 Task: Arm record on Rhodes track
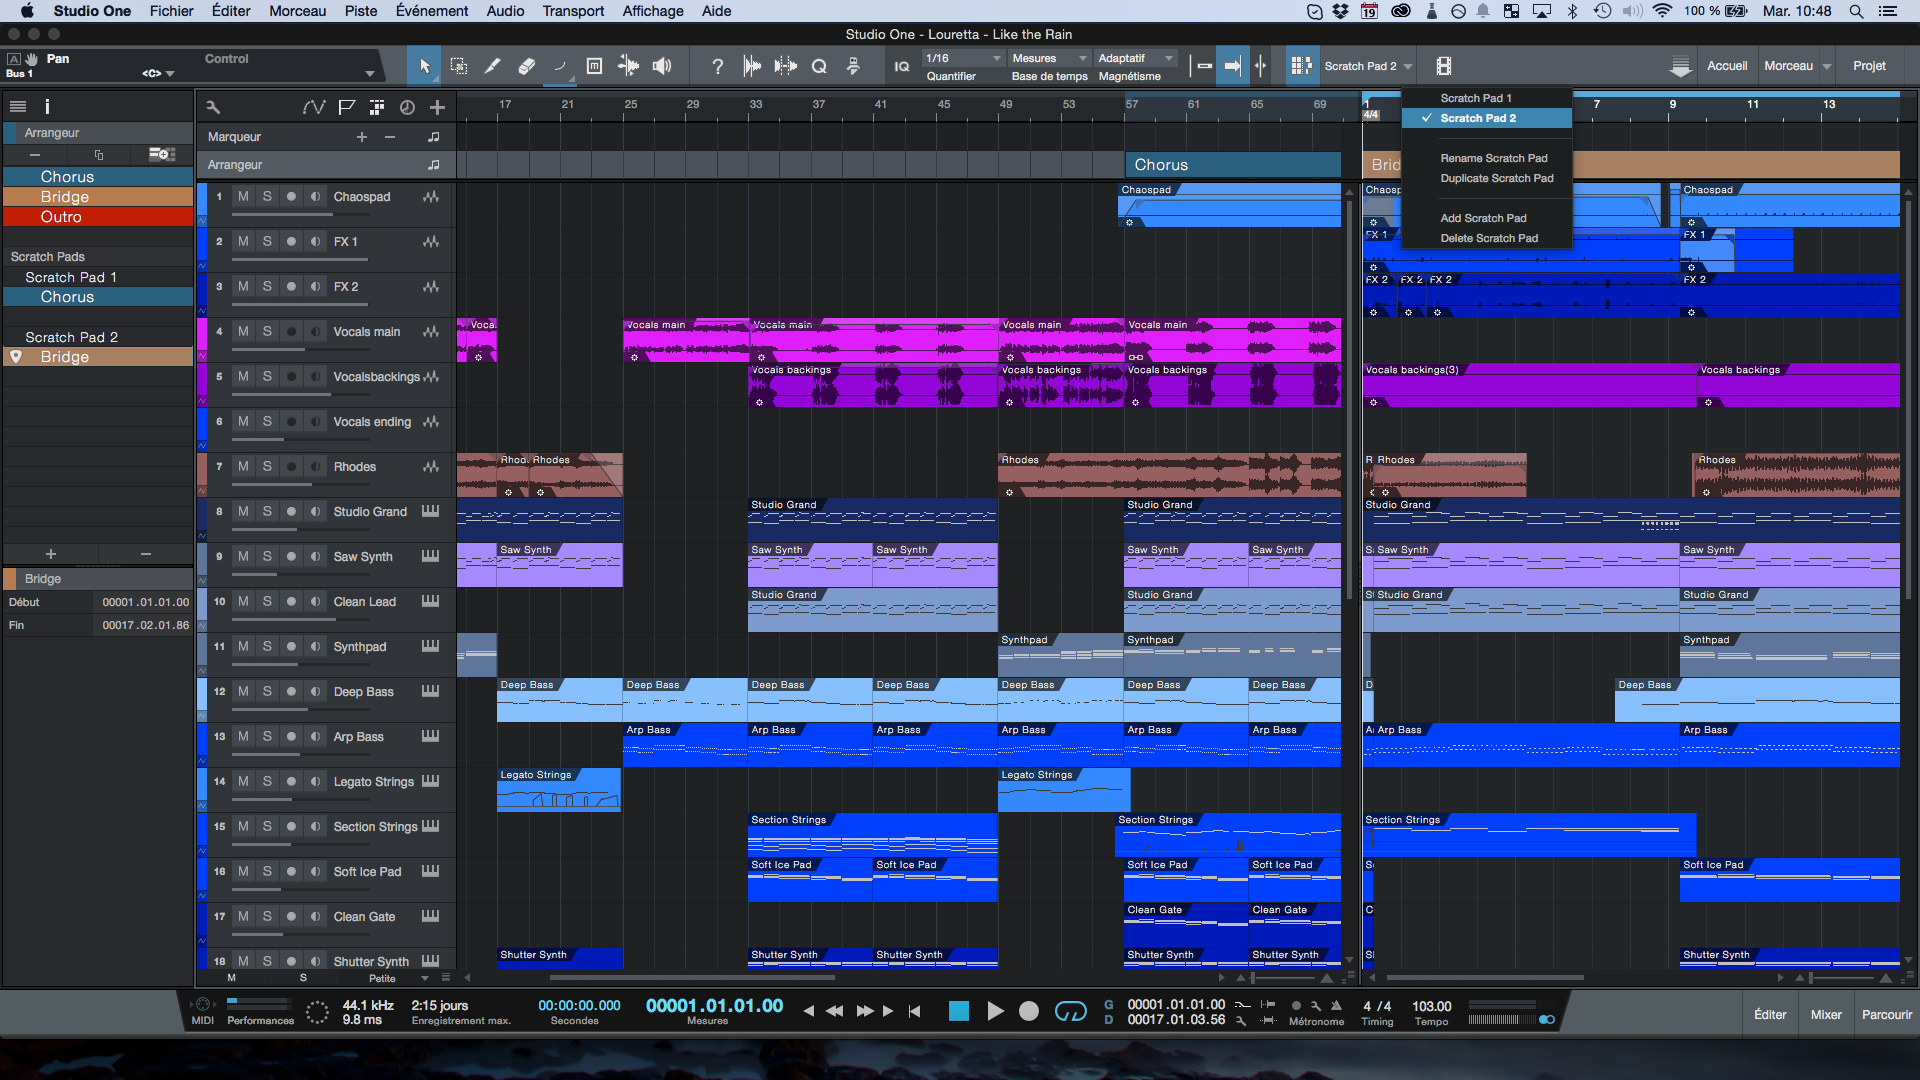(x=291, y=467)
